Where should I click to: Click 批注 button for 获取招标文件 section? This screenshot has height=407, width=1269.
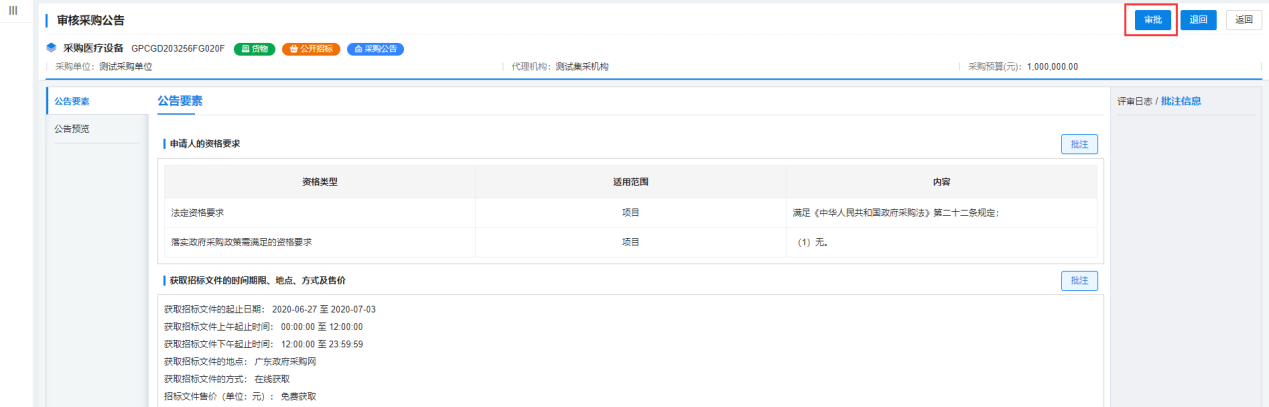(x=1079, y=281)
